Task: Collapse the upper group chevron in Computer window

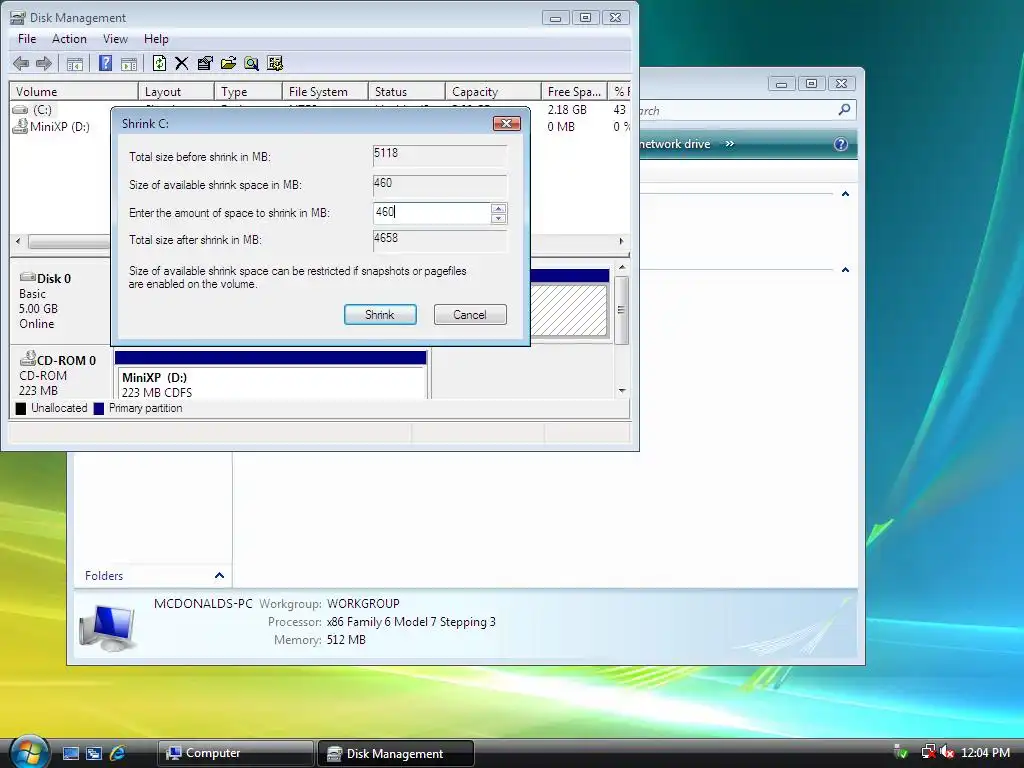Action: point(845,194)
